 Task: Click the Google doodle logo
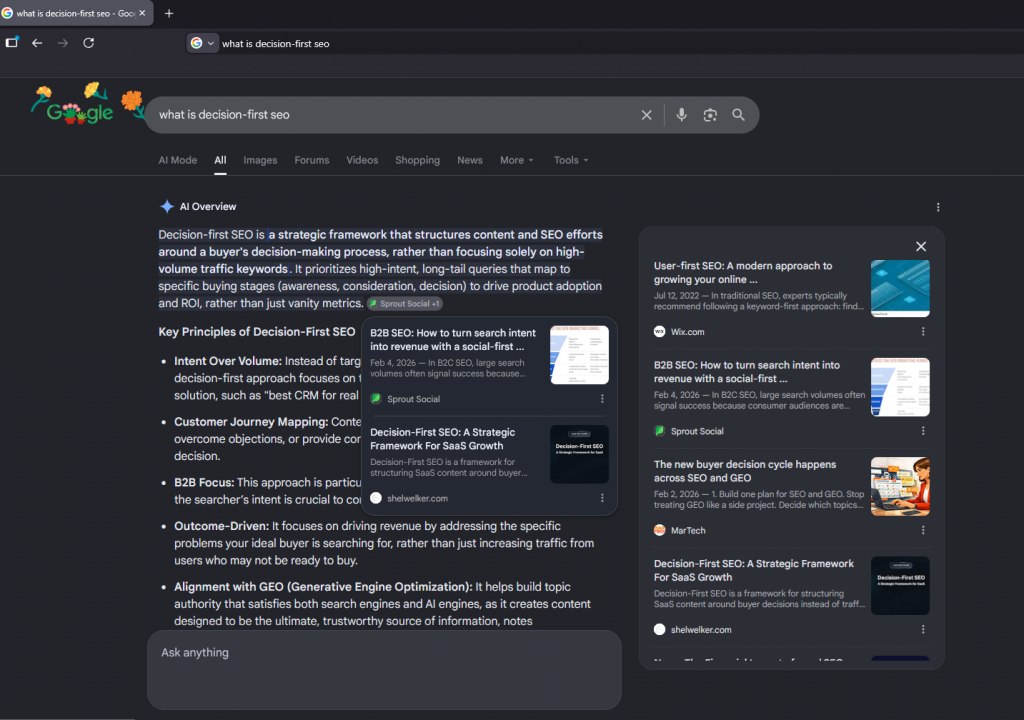(88, 105)
